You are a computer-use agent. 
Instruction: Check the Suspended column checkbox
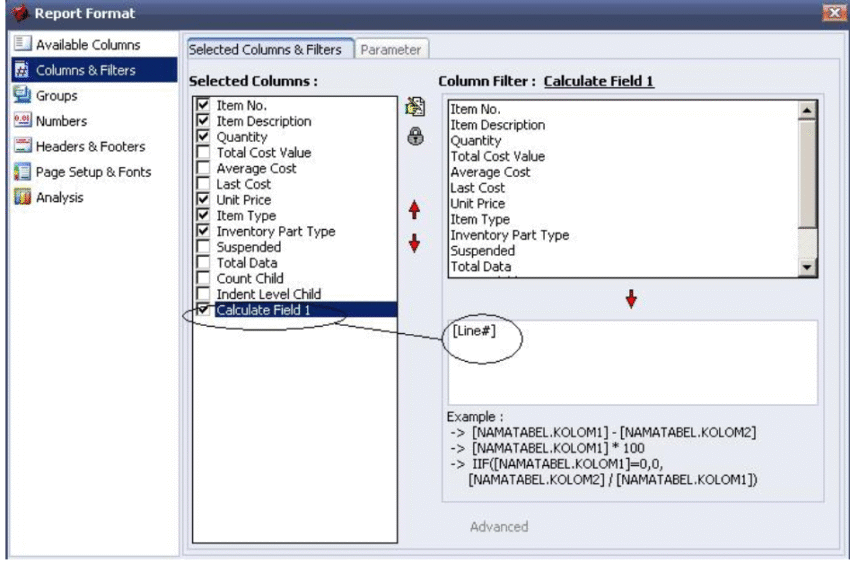(x=203, y=246)
